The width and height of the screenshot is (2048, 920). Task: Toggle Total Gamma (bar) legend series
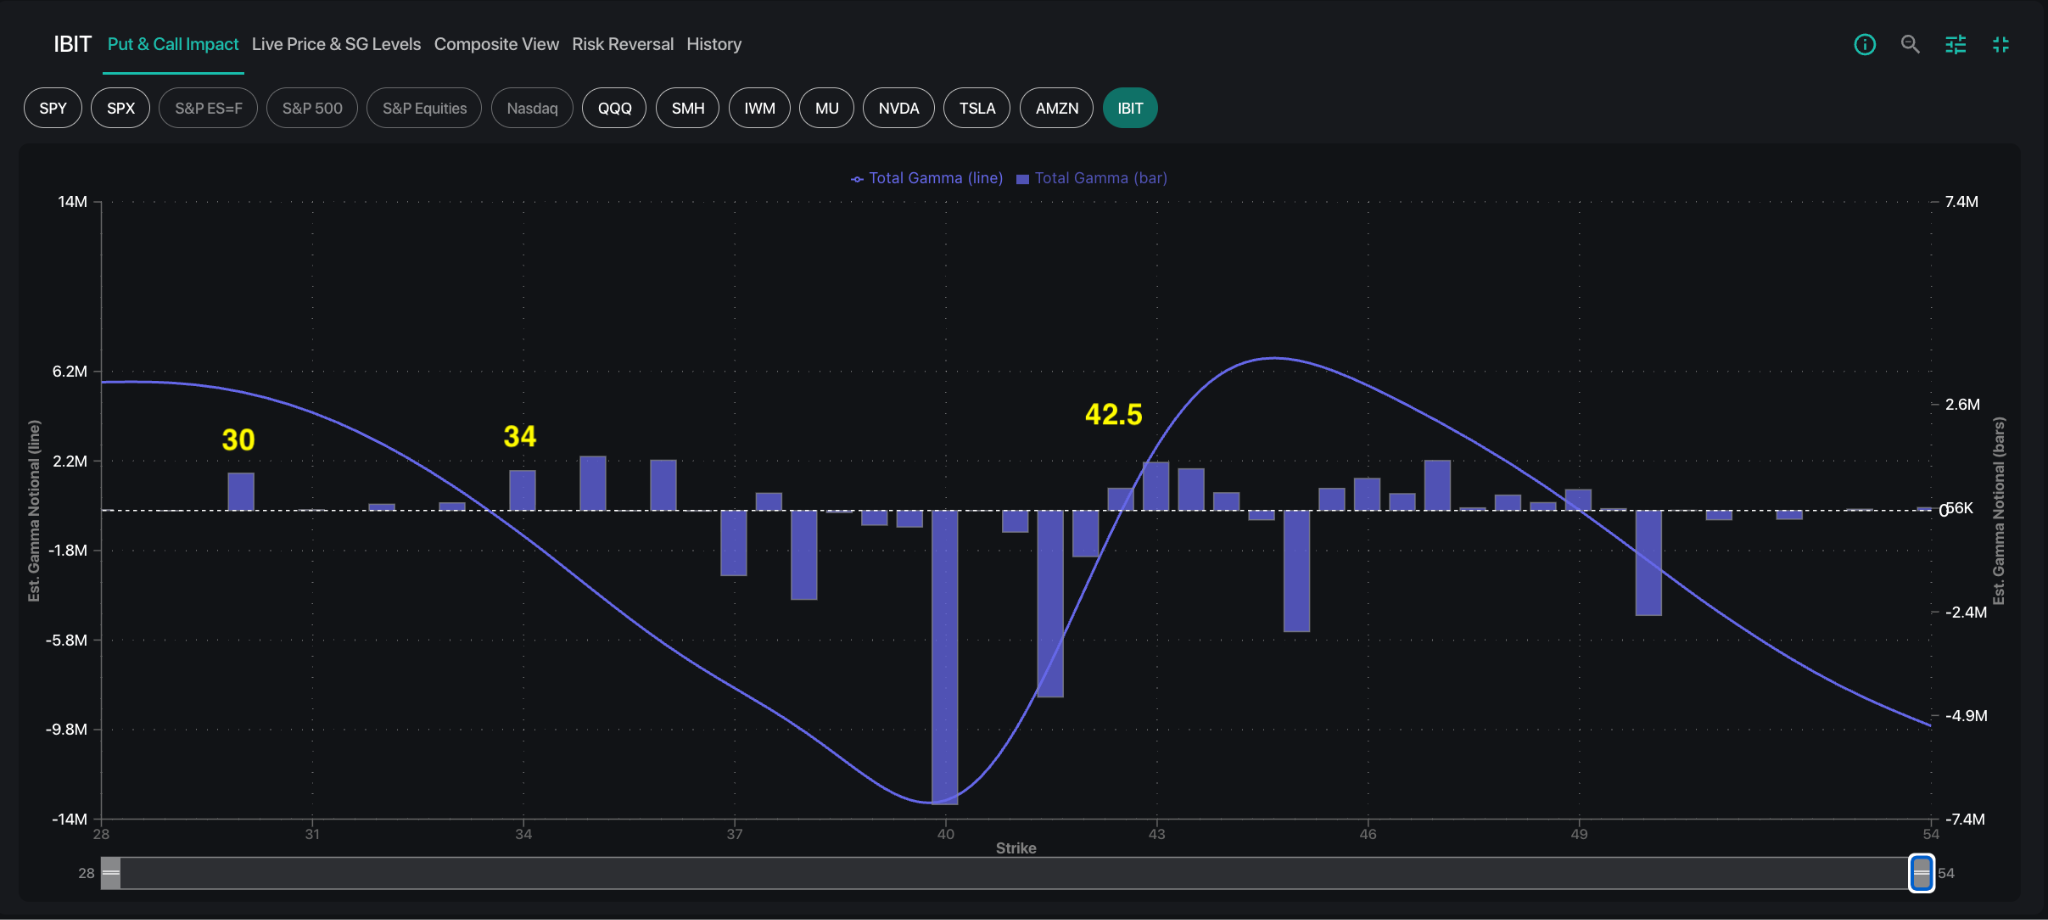[x=1091, y=178]
